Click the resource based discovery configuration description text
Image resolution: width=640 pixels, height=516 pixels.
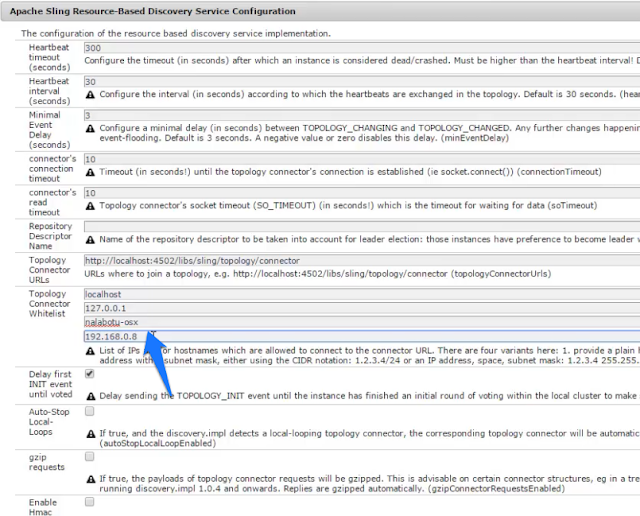176,33
